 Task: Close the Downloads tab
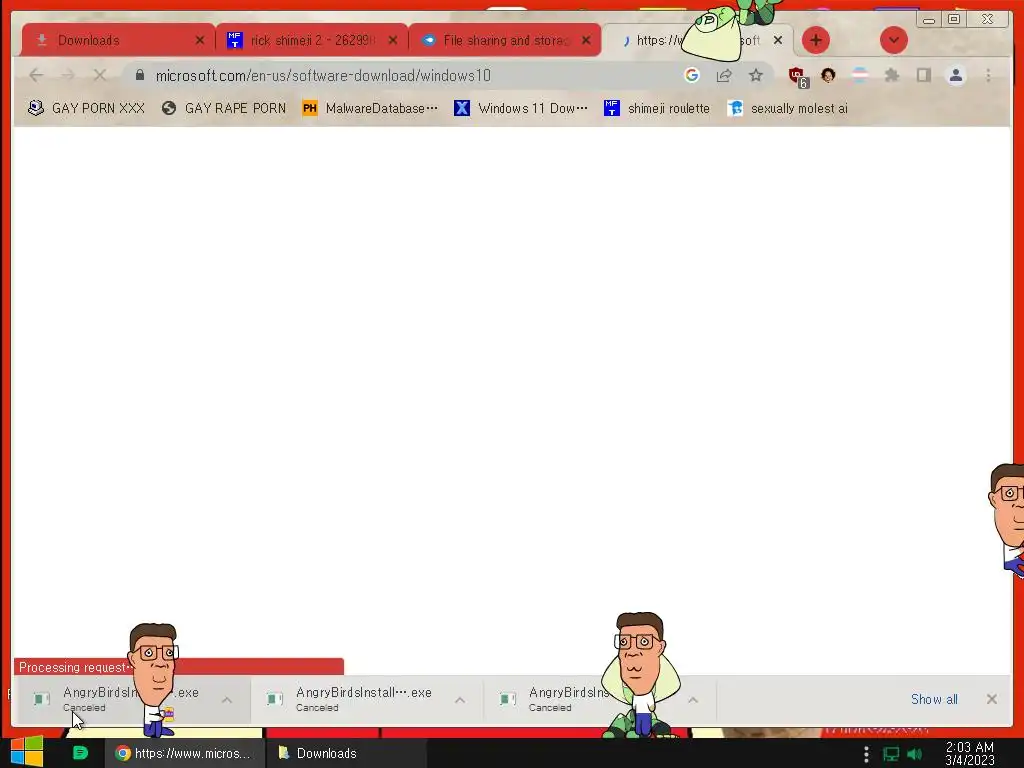(200, 40)
